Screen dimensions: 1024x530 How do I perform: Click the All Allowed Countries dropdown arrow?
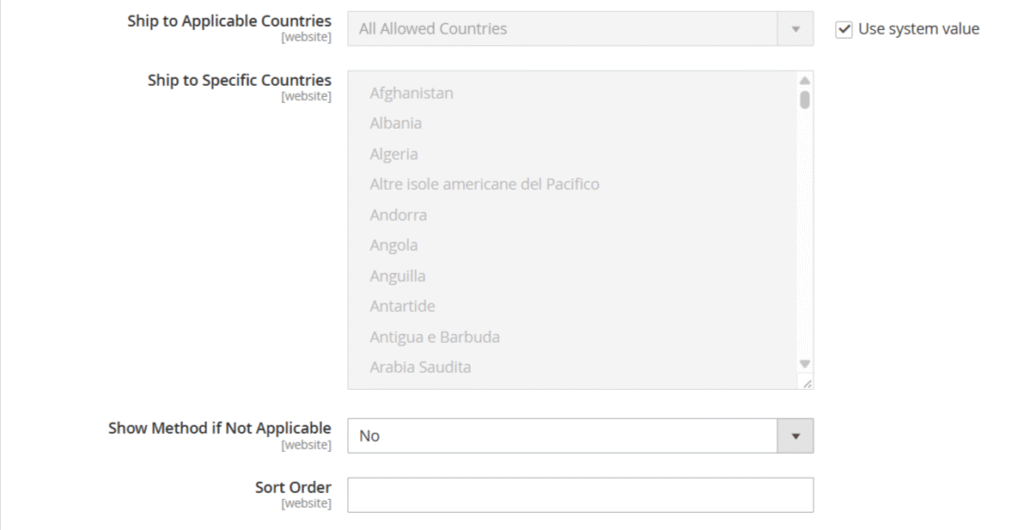point(796,29)
